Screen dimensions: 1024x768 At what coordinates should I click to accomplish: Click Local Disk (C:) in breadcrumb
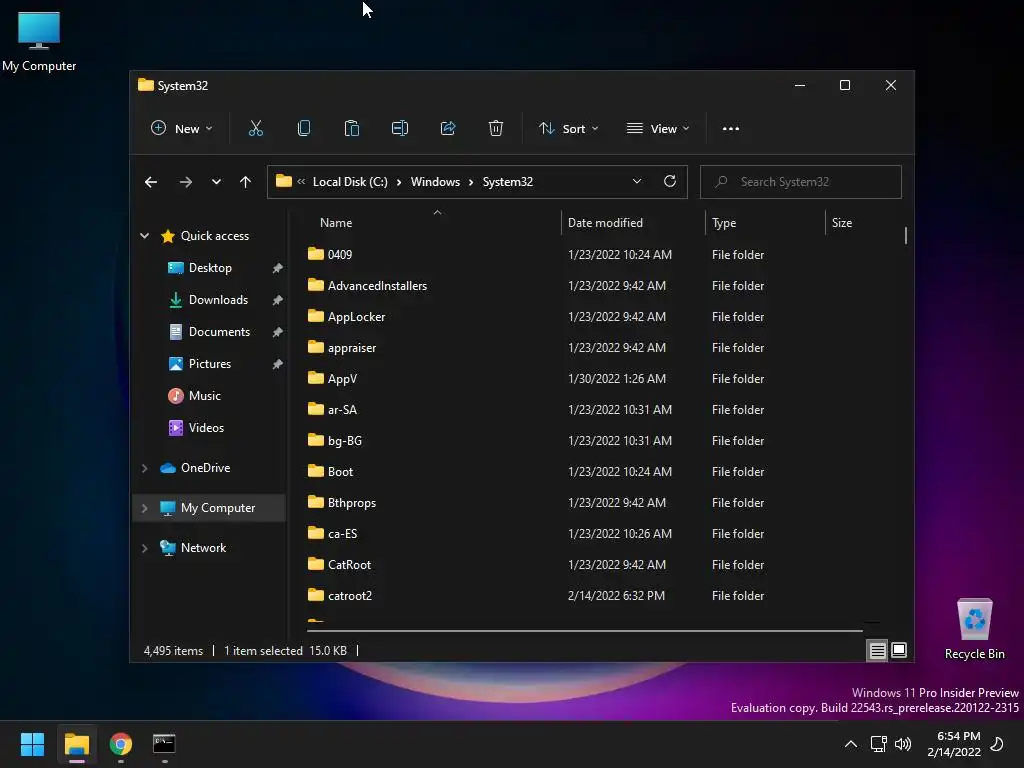[350, 182]
